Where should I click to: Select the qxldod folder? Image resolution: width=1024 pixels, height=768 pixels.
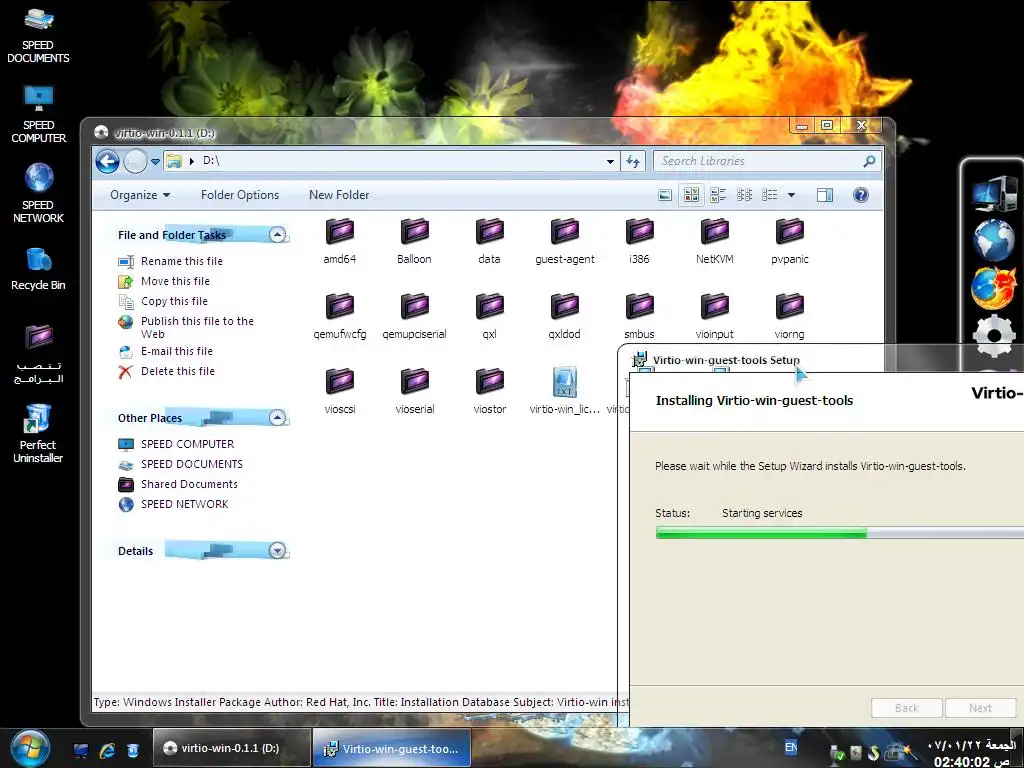(564, 315)
